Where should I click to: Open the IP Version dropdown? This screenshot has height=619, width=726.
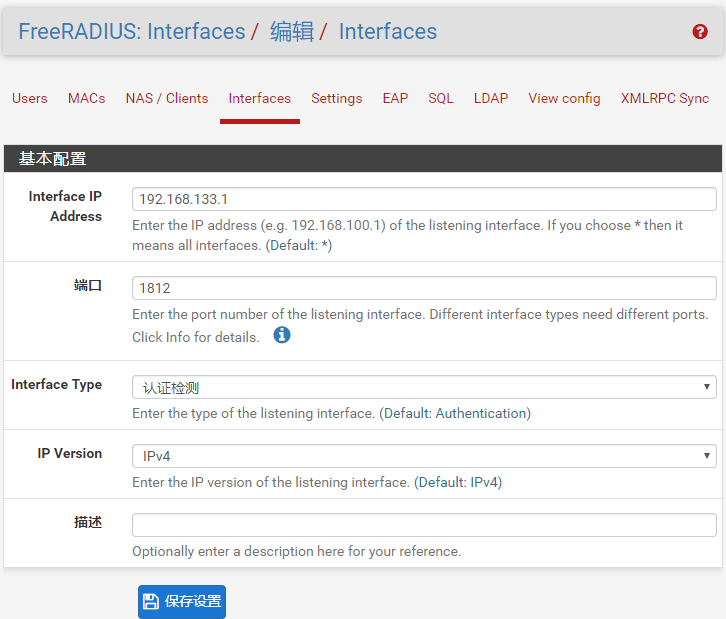click(424, 456)
